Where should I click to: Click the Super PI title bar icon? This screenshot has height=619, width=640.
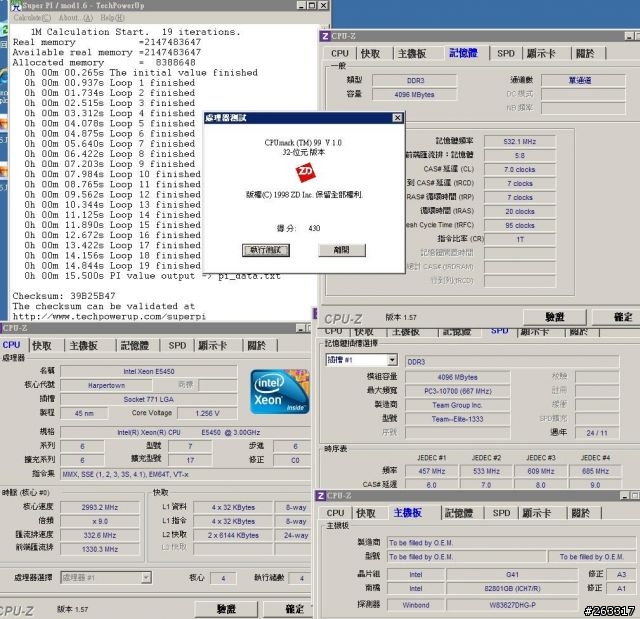tap(16, 6)
